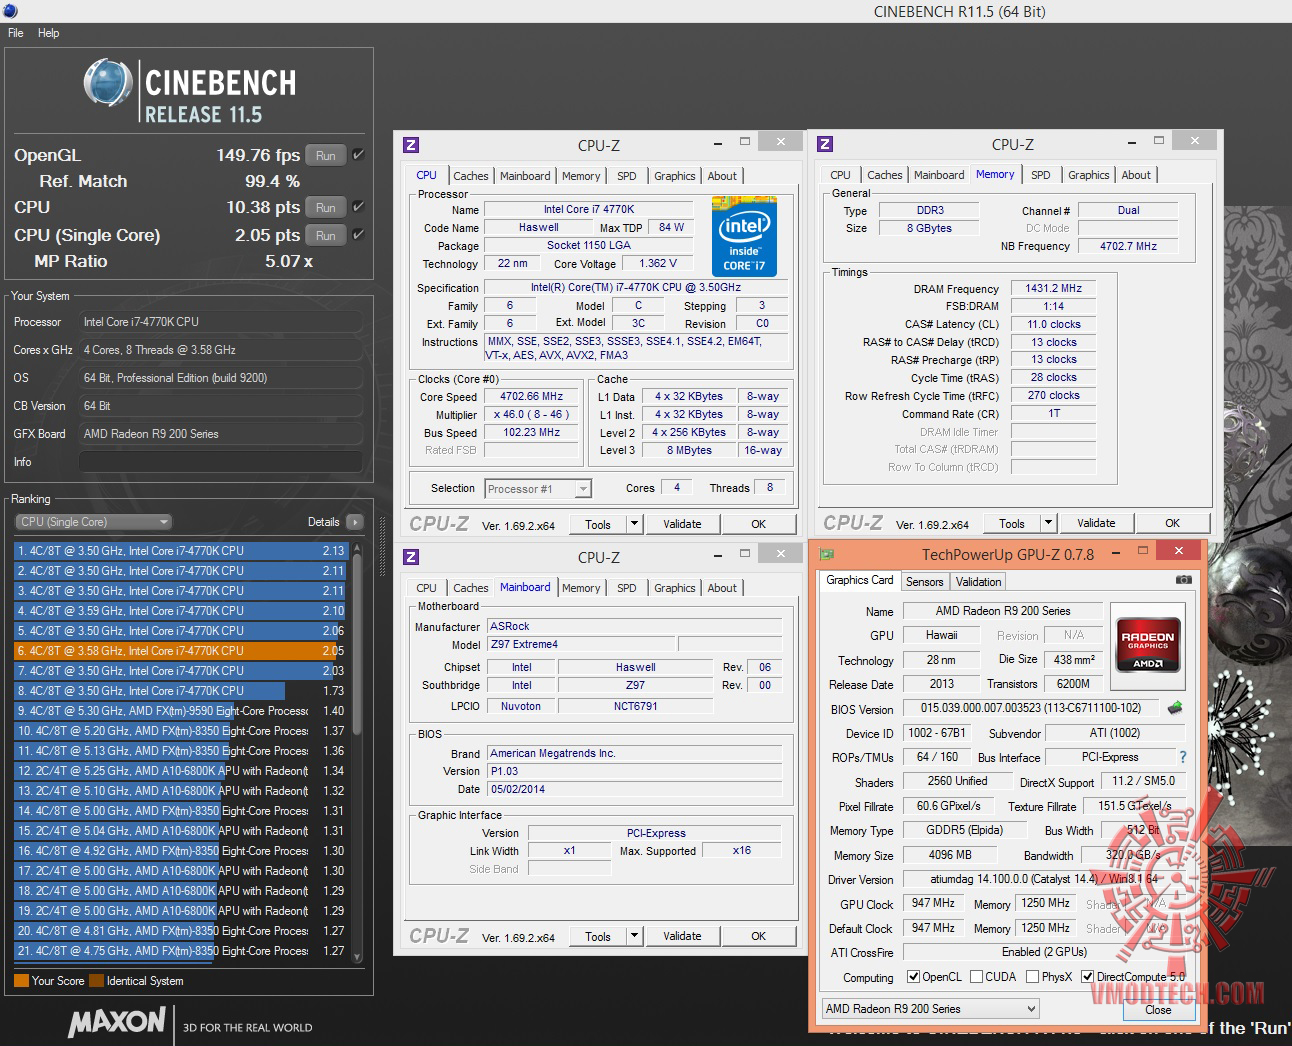1292x1046 pixels.
Task: Toggle the CUDA computing checkbox
Action: click(x=976, y=977)
